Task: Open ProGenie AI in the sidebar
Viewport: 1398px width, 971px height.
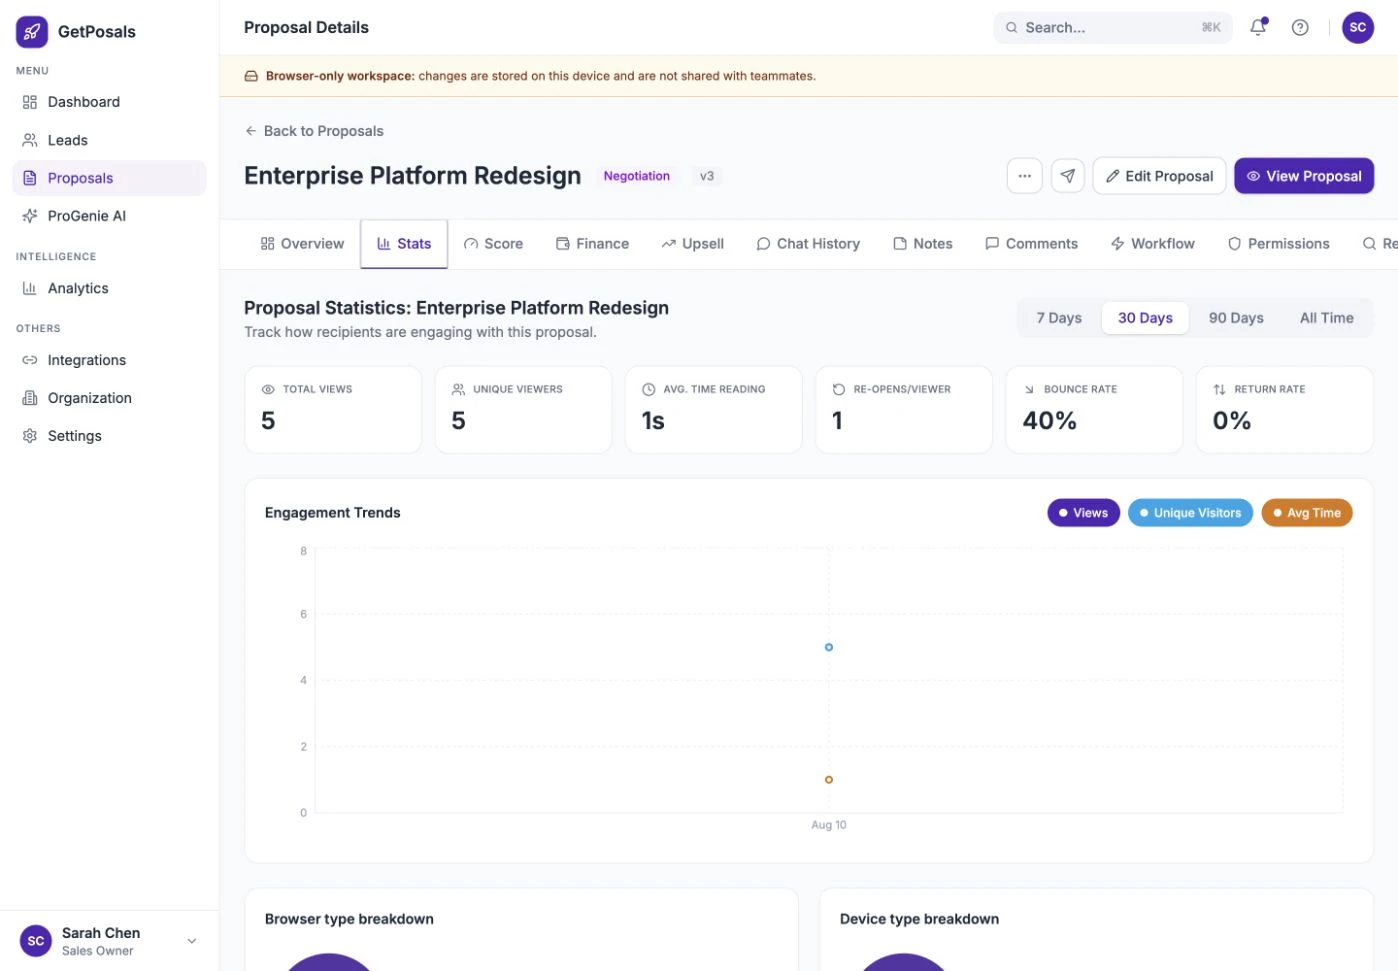Action: (x=109, y=216)
